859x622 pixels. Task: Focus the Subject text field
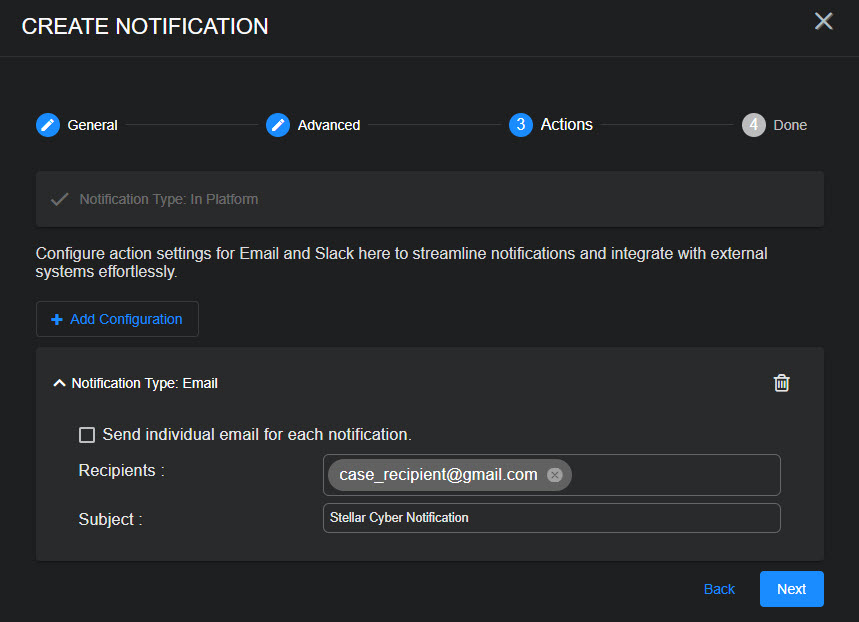551,518
